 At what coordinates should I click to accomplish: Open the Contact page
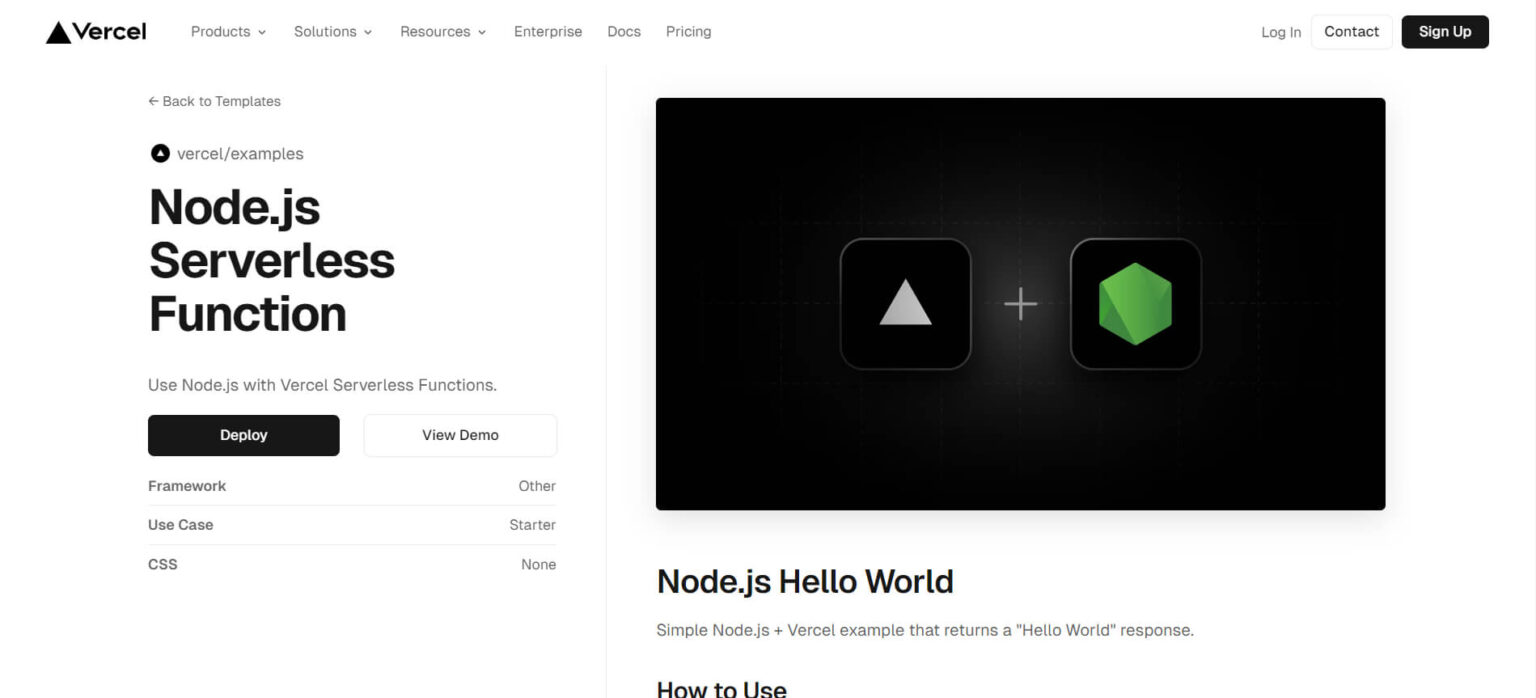[1351, 31]
